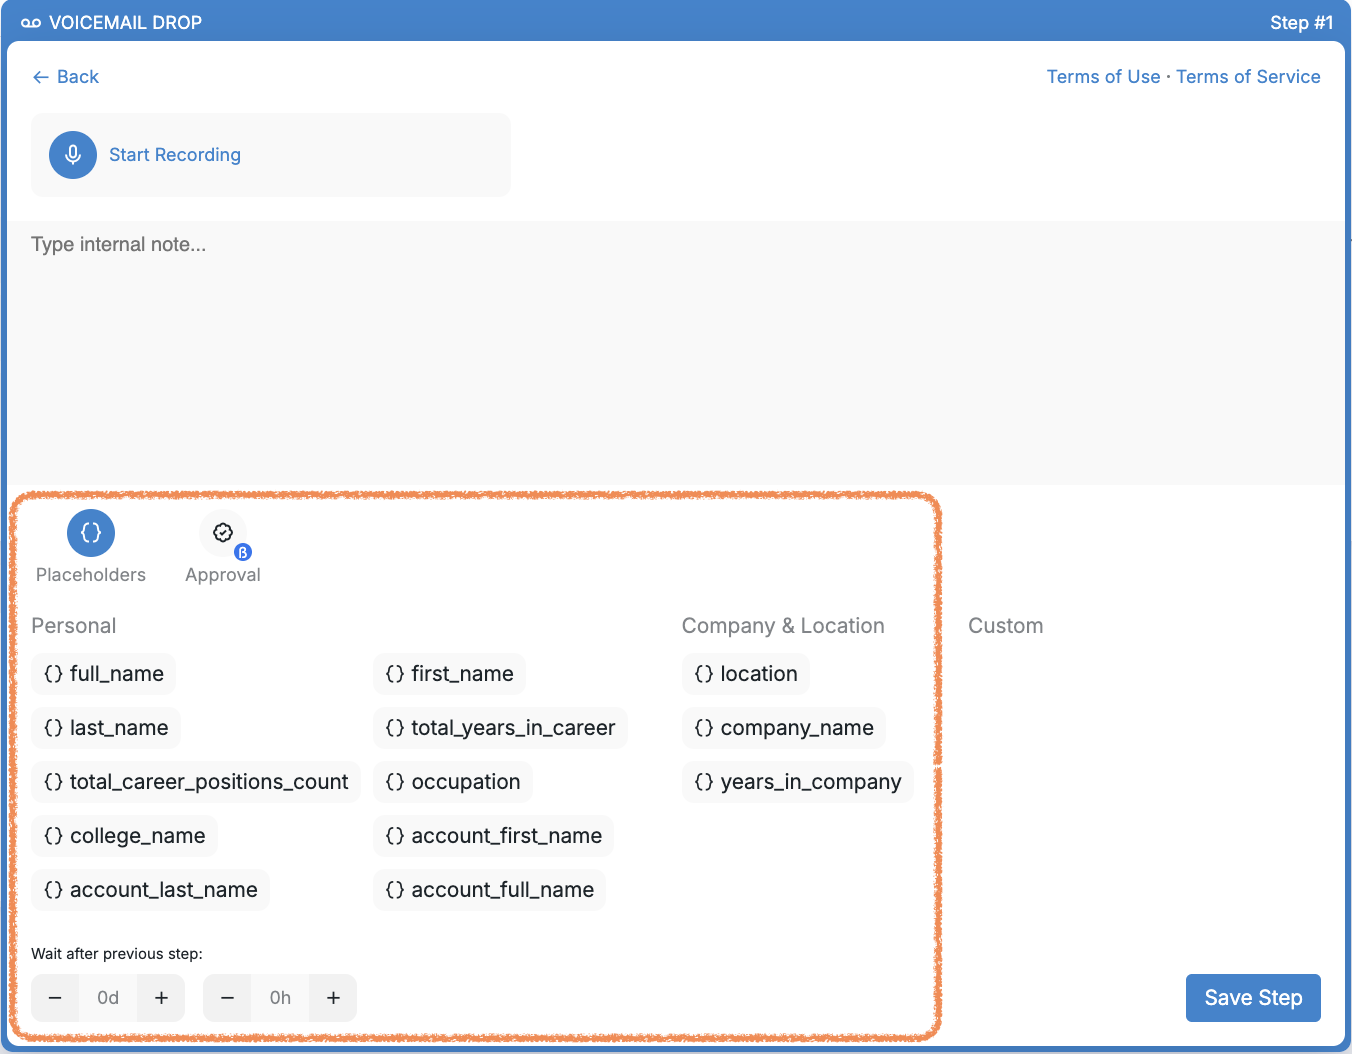Open the Terms of Use link
The height and width of the screenshot is (1054, 1352).
[1103, 77]
